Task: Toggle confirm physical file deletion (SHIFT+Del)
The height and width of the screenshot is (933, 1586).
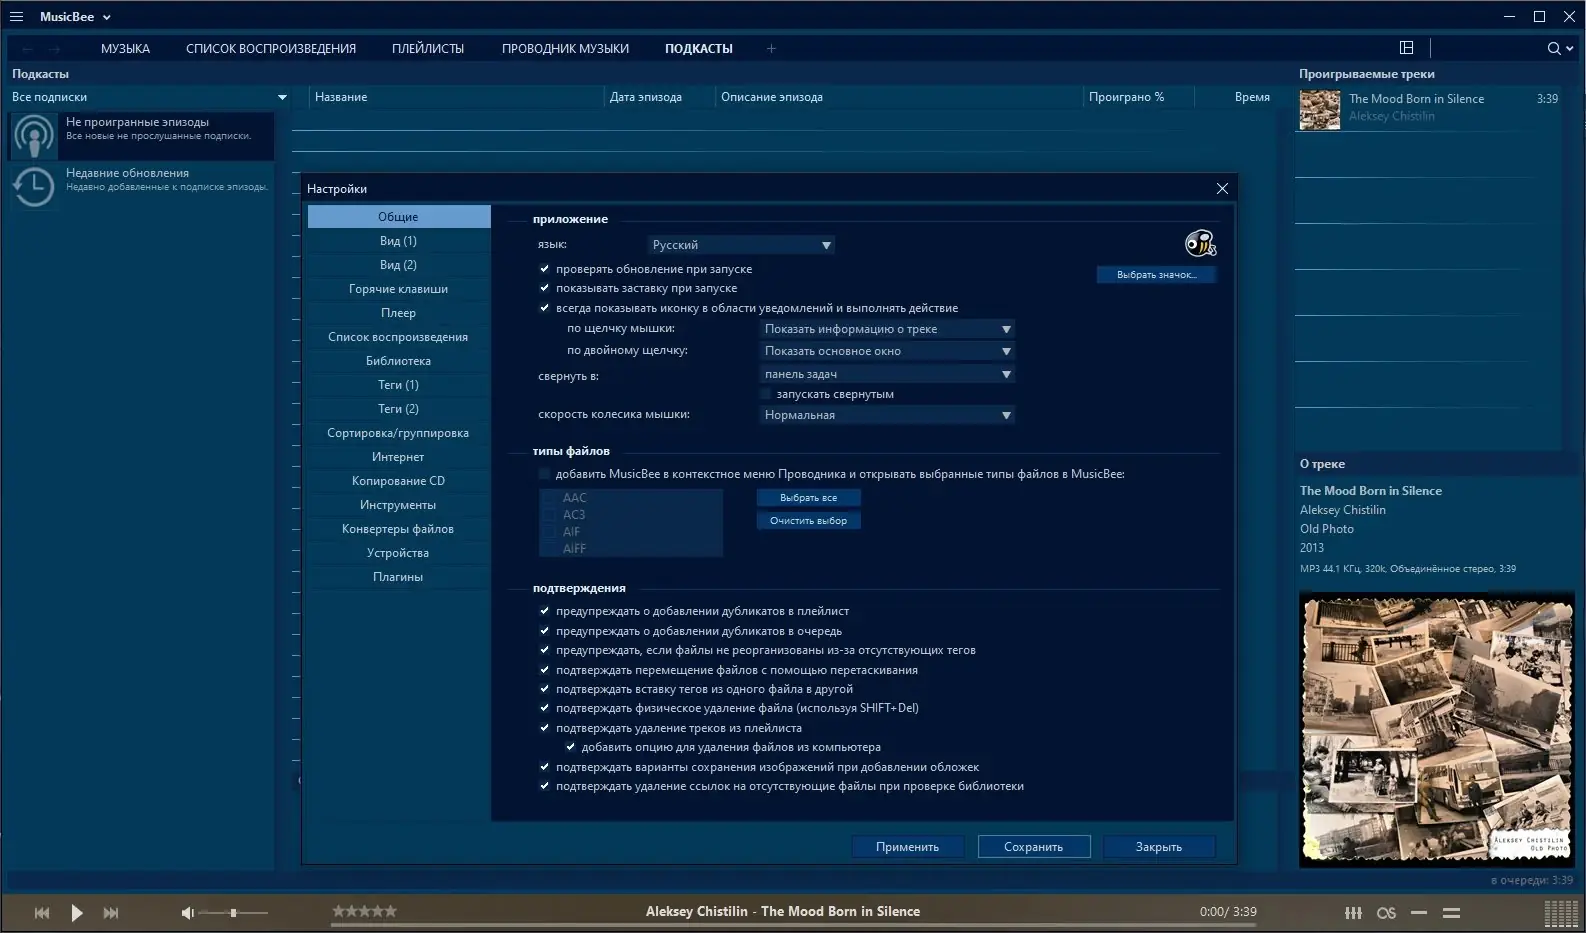Action: pos(545,708)
